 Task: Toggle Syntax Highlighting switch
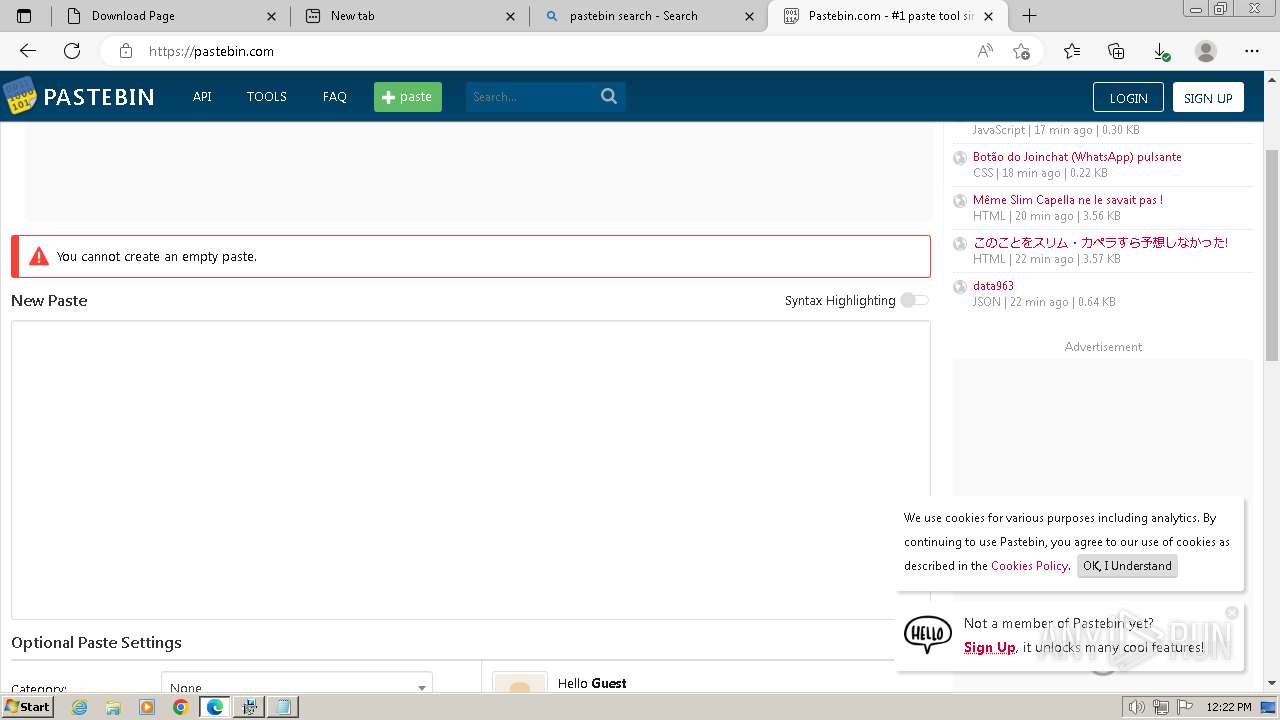[914, 300]
